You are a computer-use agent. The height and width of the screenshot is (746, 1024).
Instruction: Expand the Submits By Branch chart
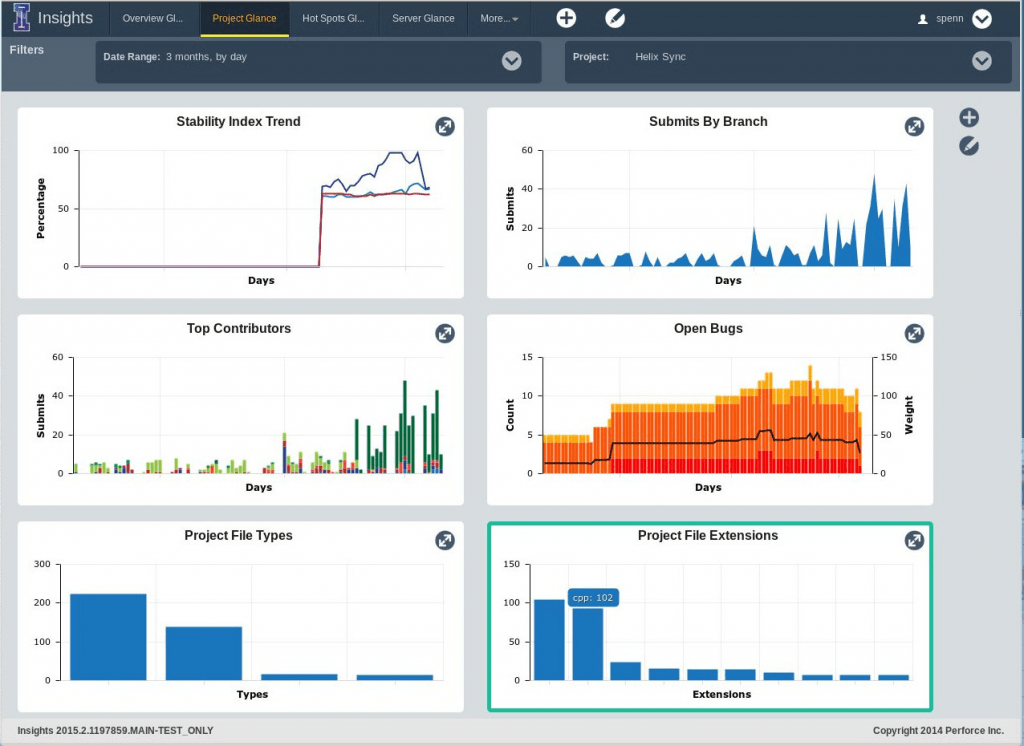pos(914,126)
